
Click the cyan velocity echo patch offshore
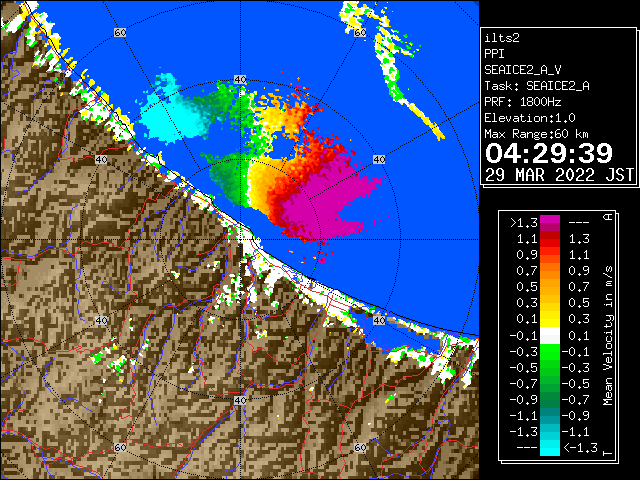coord(169,120)
